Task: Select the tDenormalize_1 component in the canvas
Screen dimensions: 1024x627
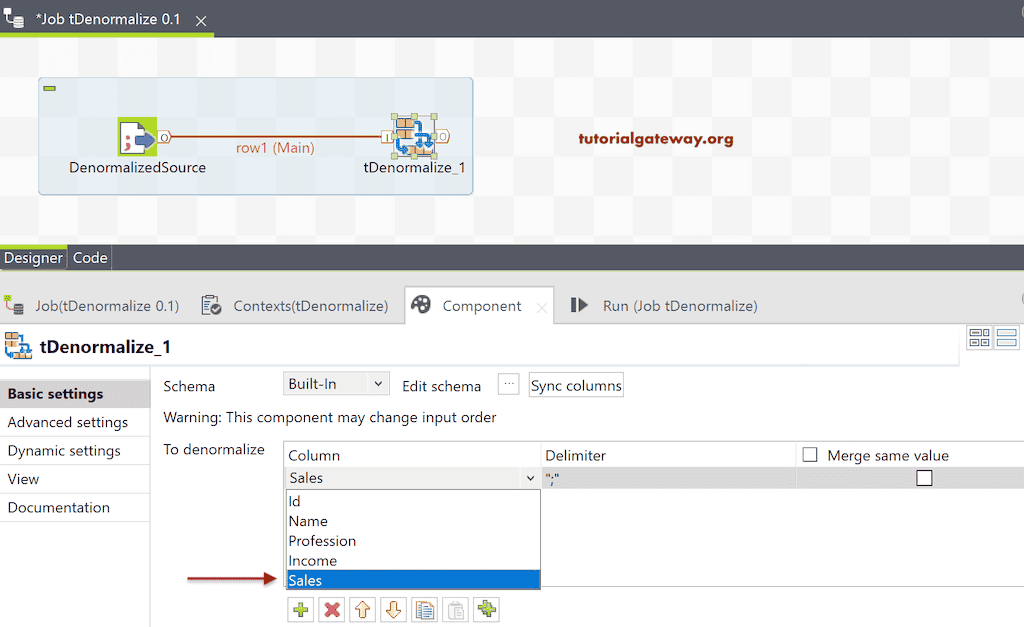Action: point(413,135)
